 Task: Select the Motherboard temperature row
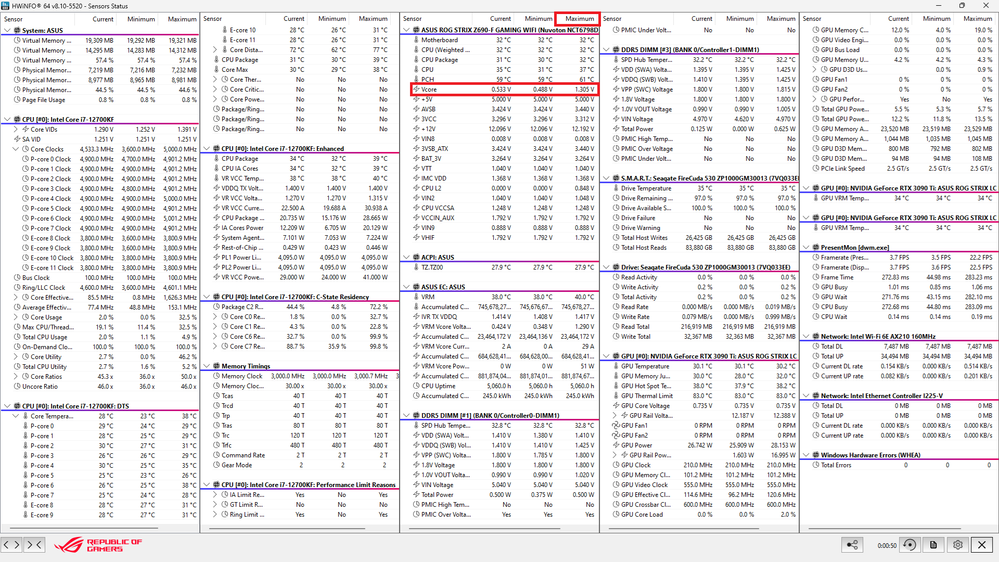500,40
